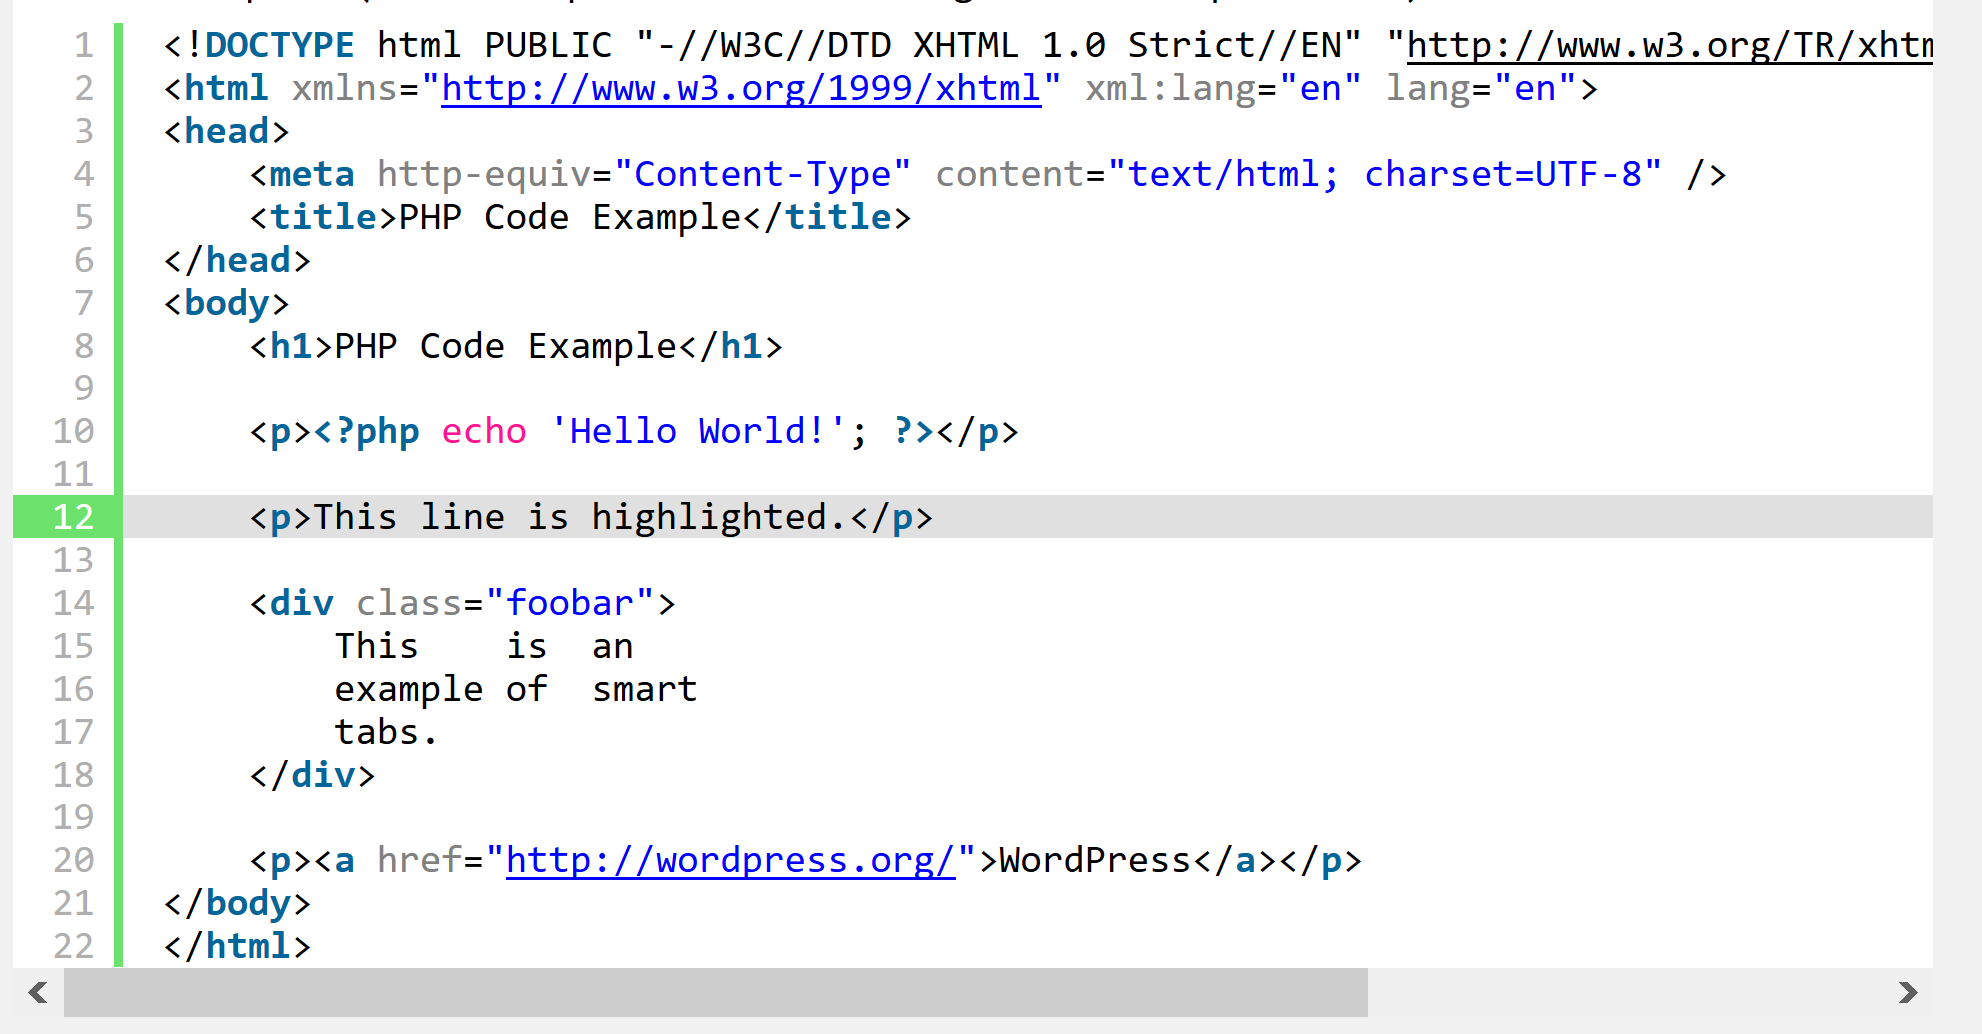Click the WordPress anchor text on line 20
The image size is (1982, 1034).
[x=1094, y=860]
